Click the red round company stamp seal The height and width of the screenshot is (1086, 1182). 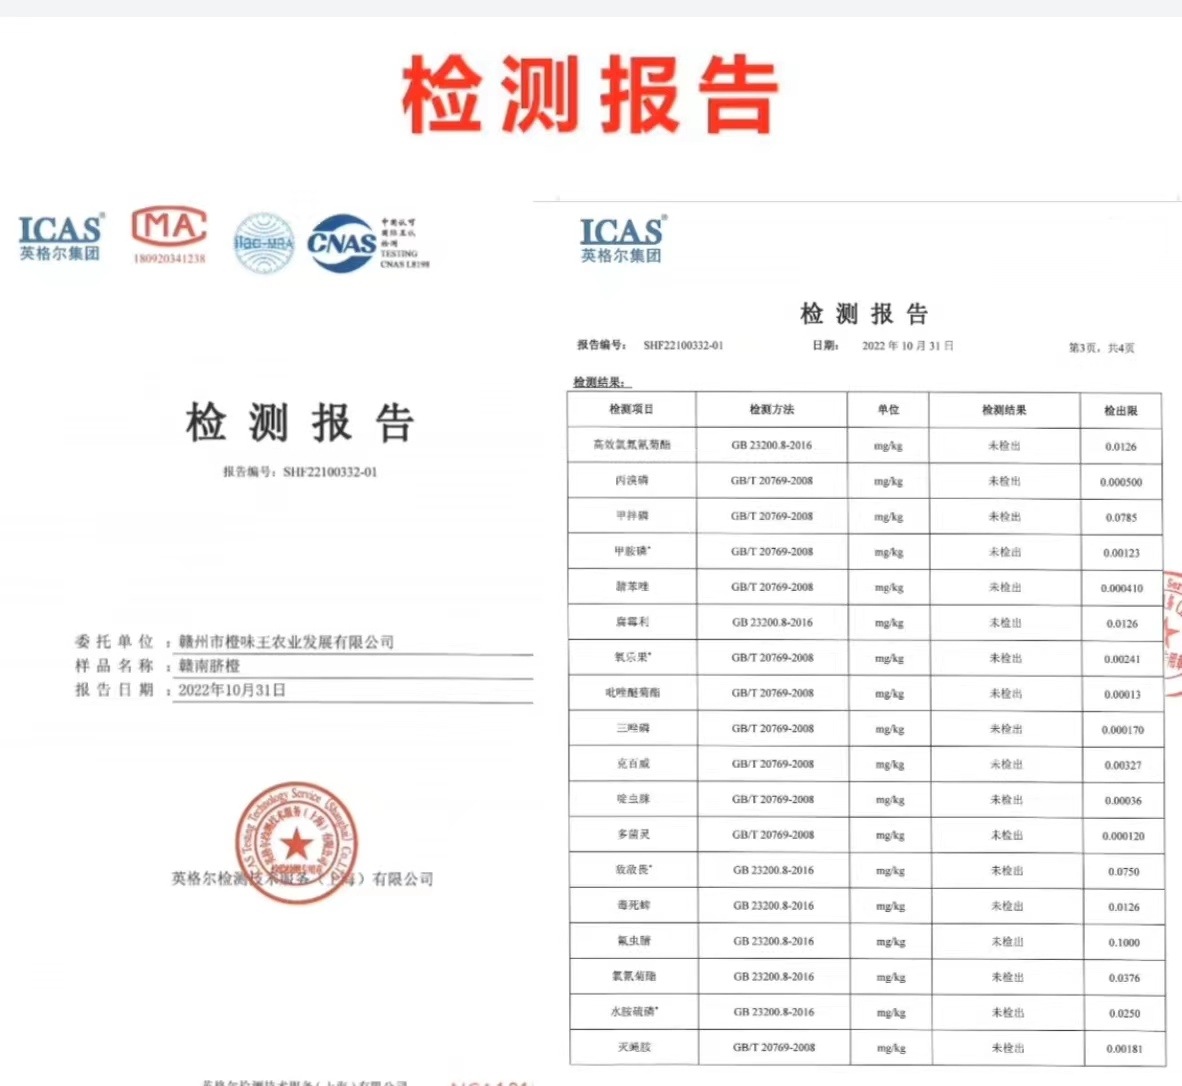296,843
